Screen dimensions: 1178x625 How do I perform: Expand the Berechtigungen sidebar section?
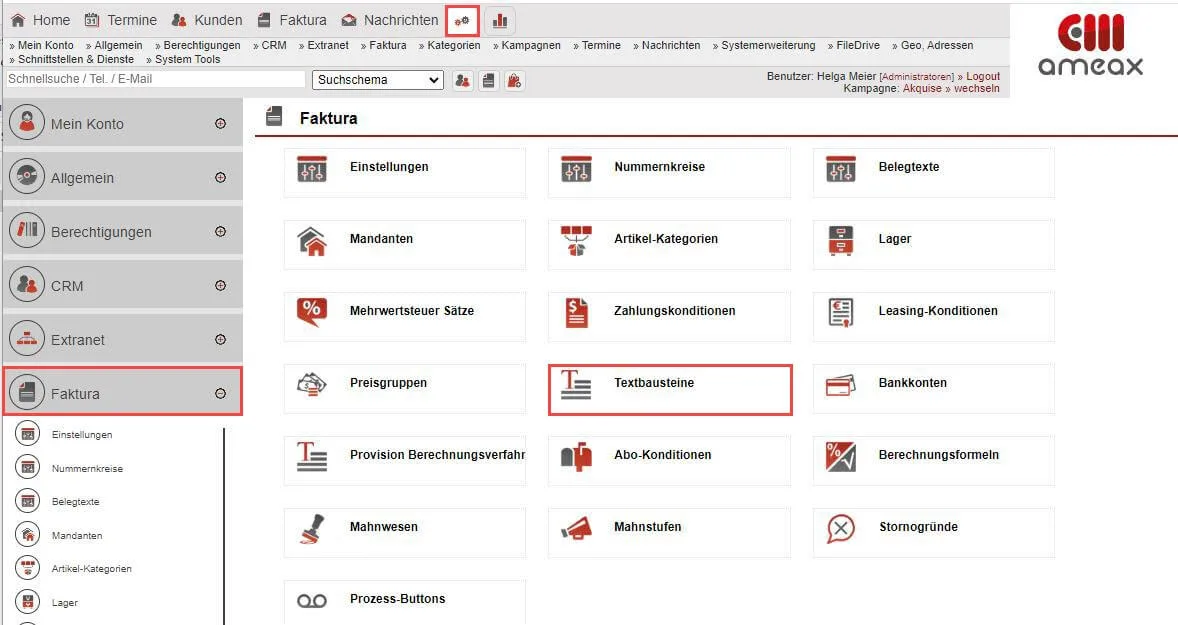click(x=220, y=232)
